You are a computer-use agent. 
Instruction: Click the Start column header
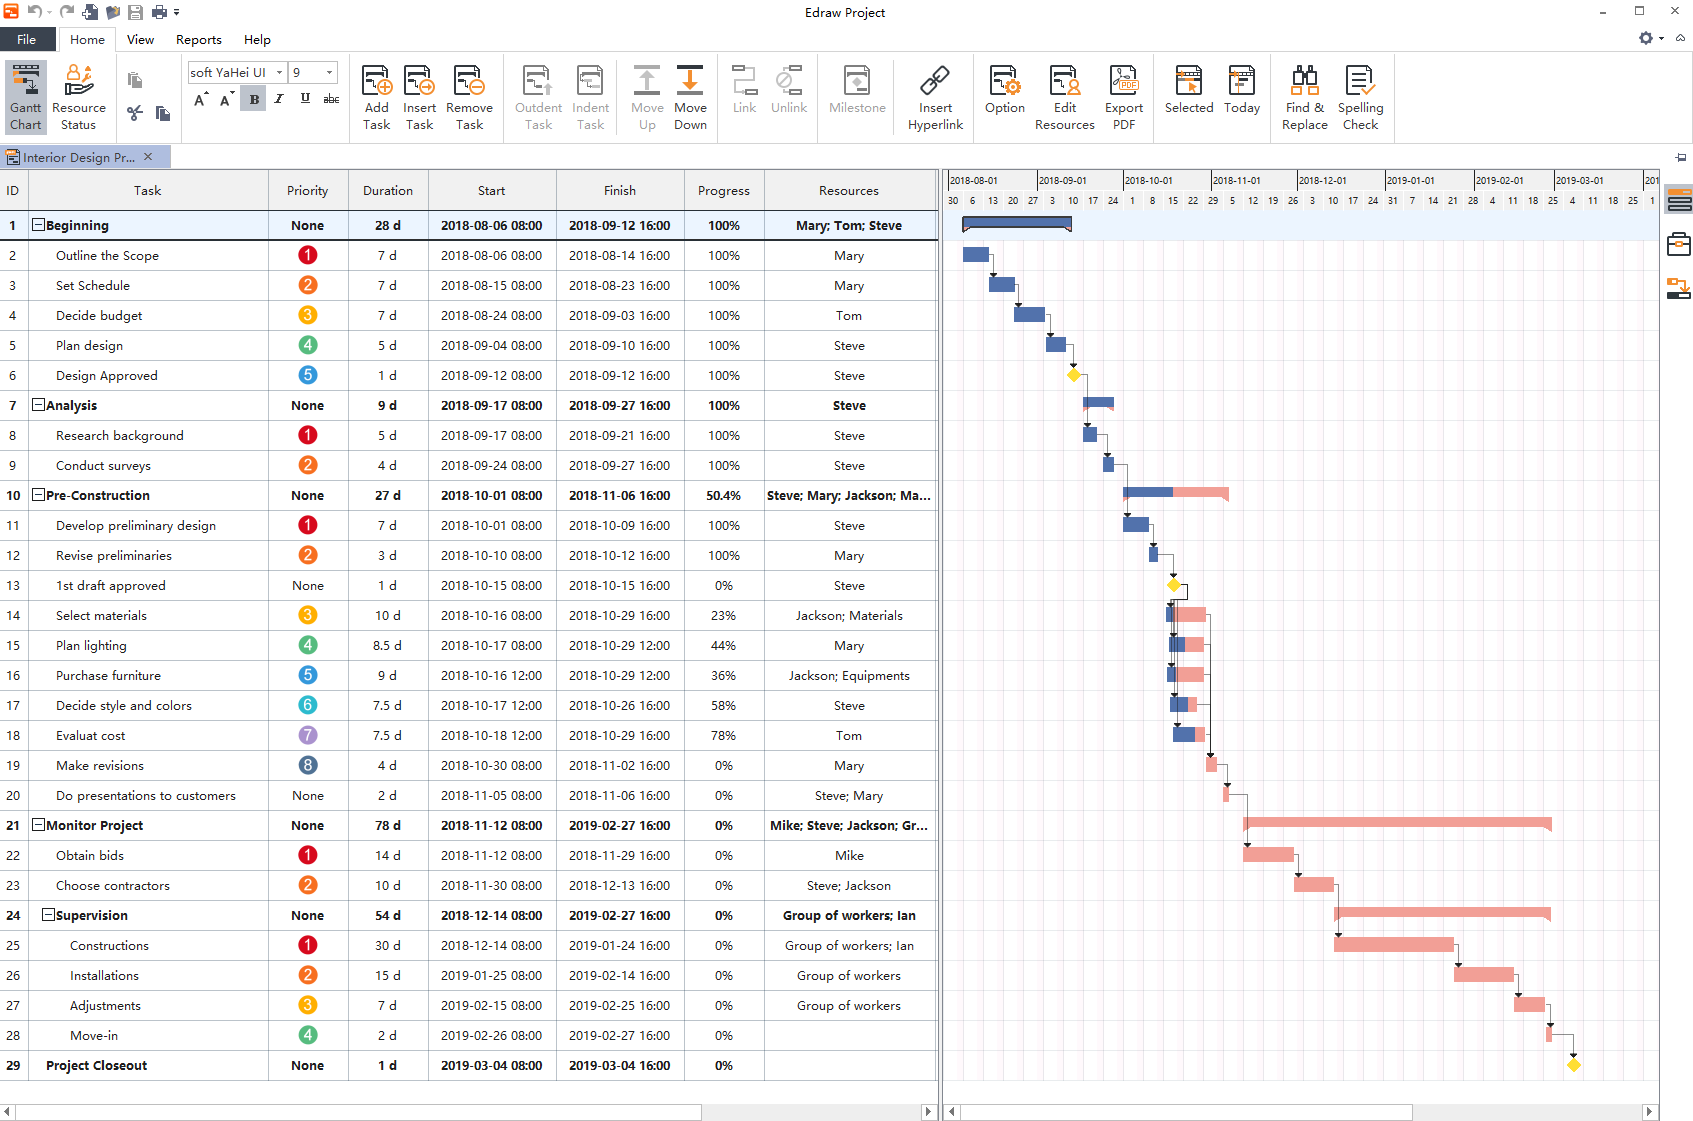pyautogui.click(x=491, y=190)
